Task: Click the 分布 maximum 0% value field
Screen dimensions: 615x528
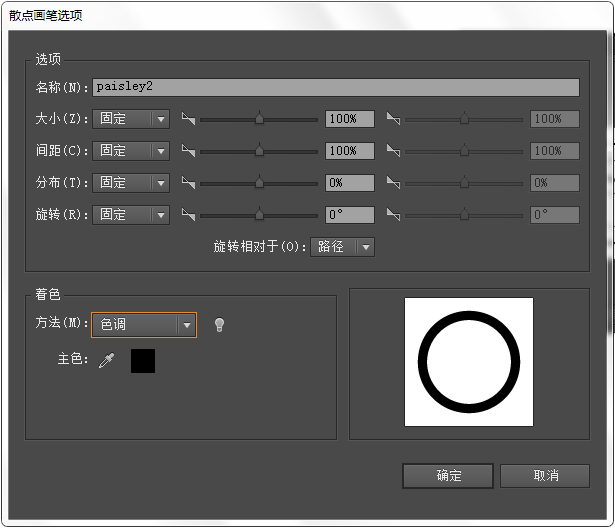Action: (555, 183)
